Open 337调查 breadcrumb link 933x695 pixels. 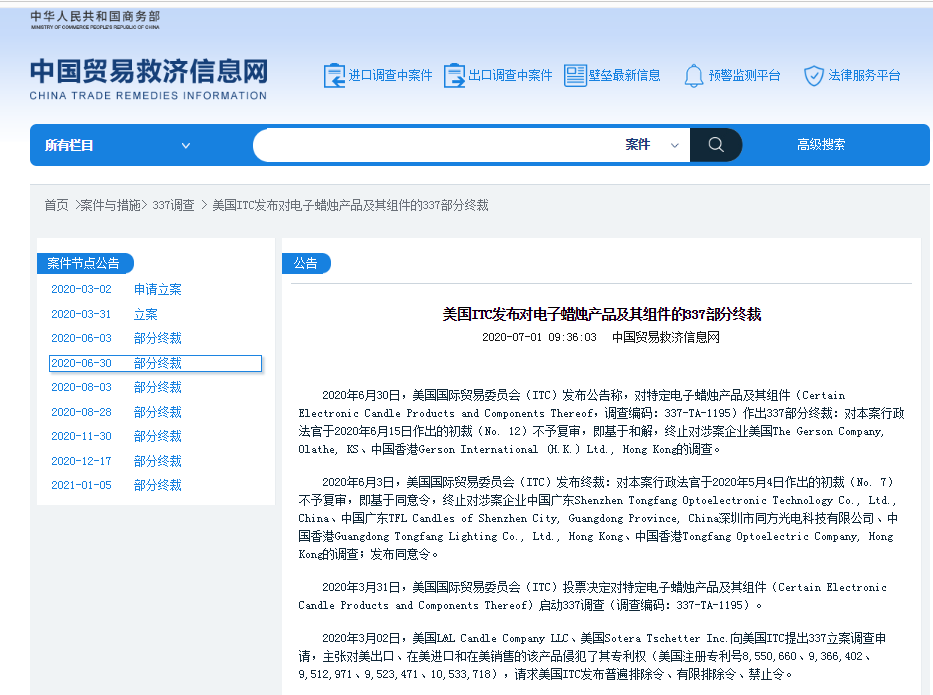point(173,205)
